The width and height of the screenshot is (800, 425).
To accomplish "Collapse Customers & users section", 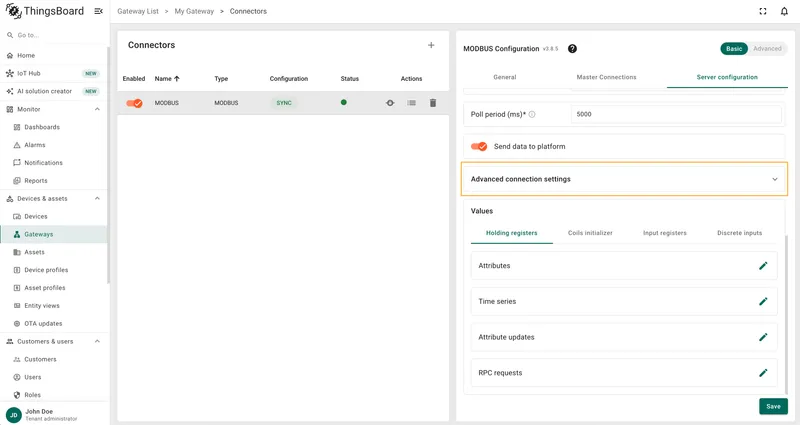I will coord(97,341).
